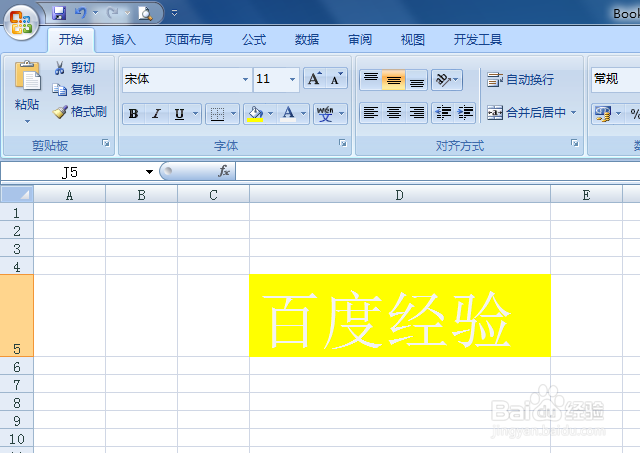Align text to the bottom of cell
This screenshot has width=640, height=453.
pyautogui.click(x=417, y=79)
